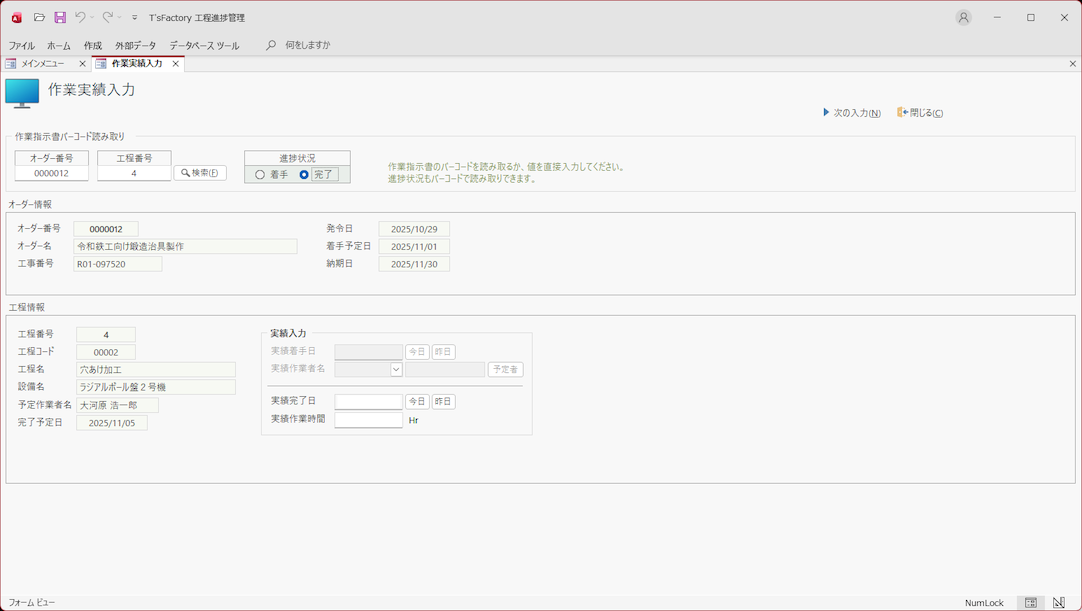Screen dimensions: 1082x611
Task: Switch to the メインメニュー tab
Action: 43,64
